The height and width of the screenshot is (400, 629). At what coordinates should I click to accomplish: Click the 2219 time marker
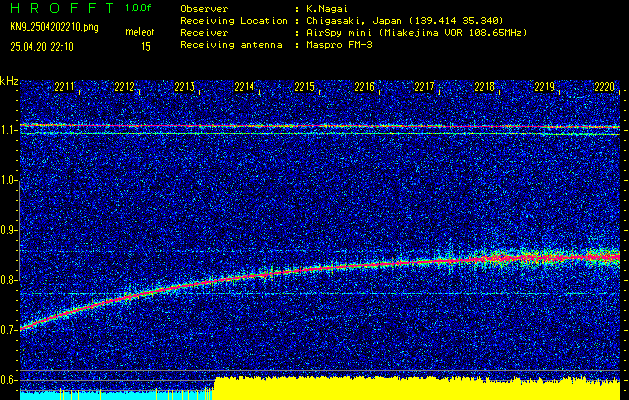pos(545,87)
